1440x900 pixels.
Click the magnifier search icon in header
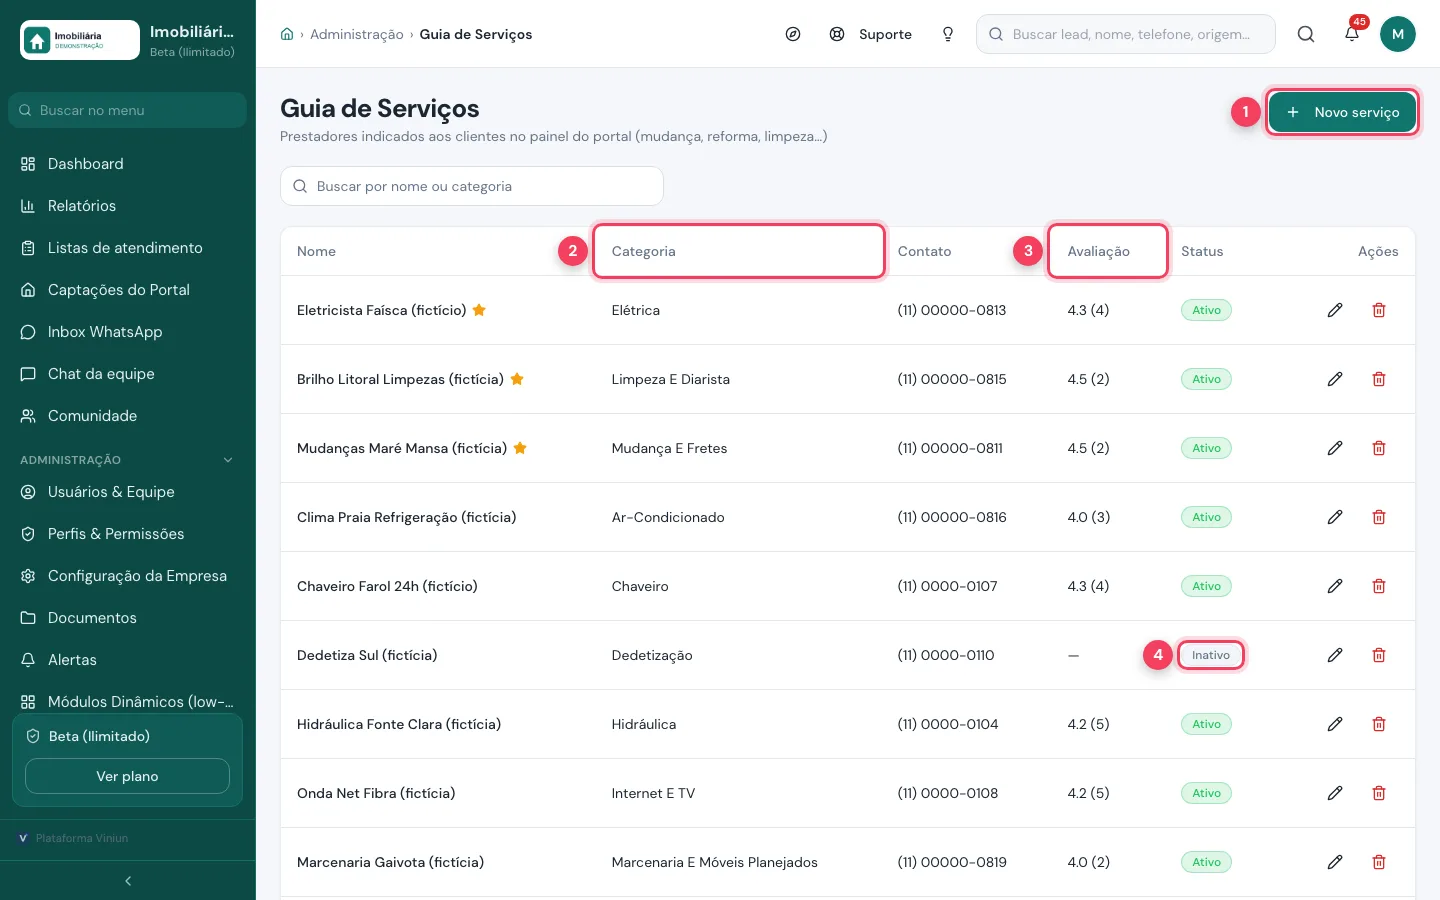pyautogui.click(x=1306, y=34)
